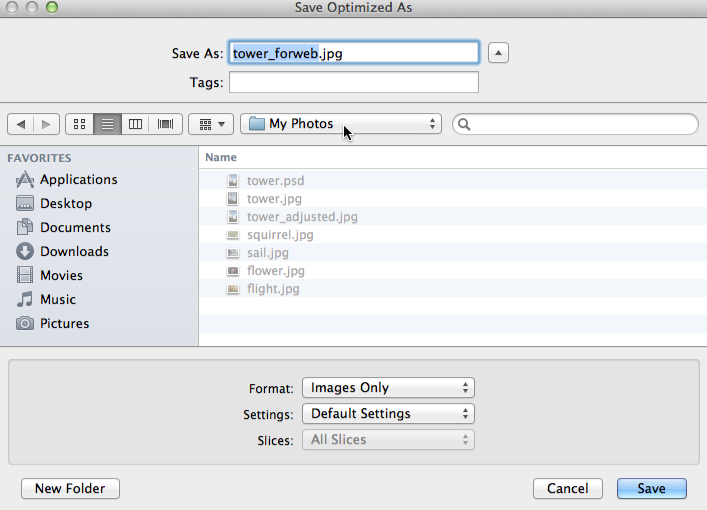The height and width of the screenshot is (510, 707).
Task: Open Documents in the sidebar
Action: [x=75, y=228]
